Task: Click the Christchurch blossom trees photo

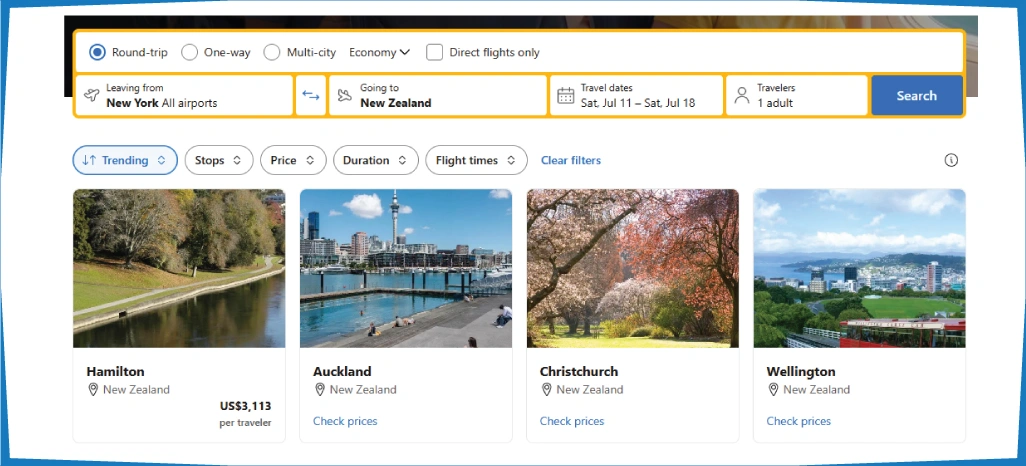Action: pos(633,268)
